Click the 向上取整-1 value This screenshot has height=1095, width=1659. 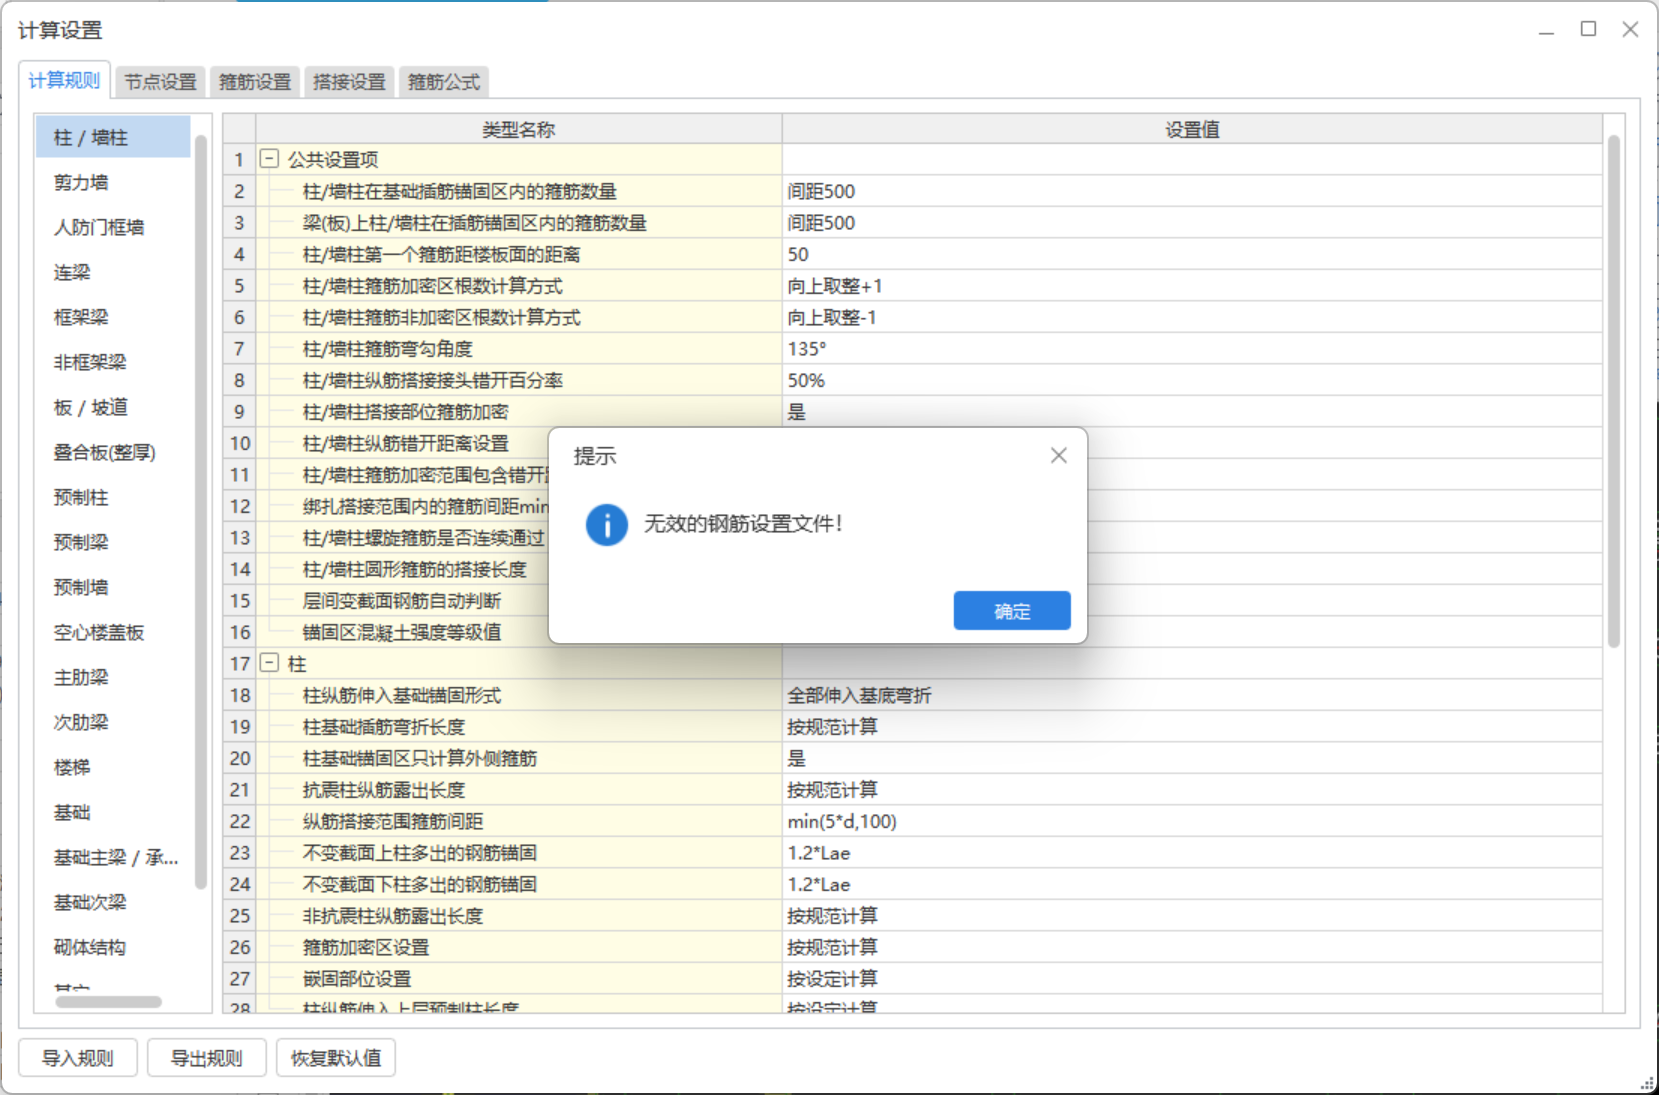click(x=1192, y=317)
